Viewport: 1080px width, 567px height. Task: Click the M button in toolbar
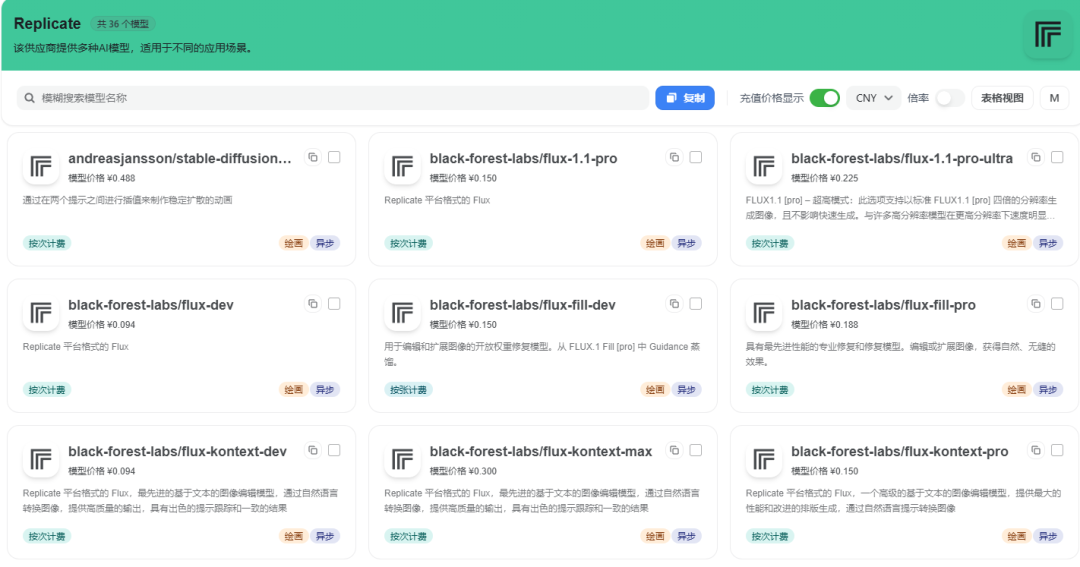(1054, 98)
